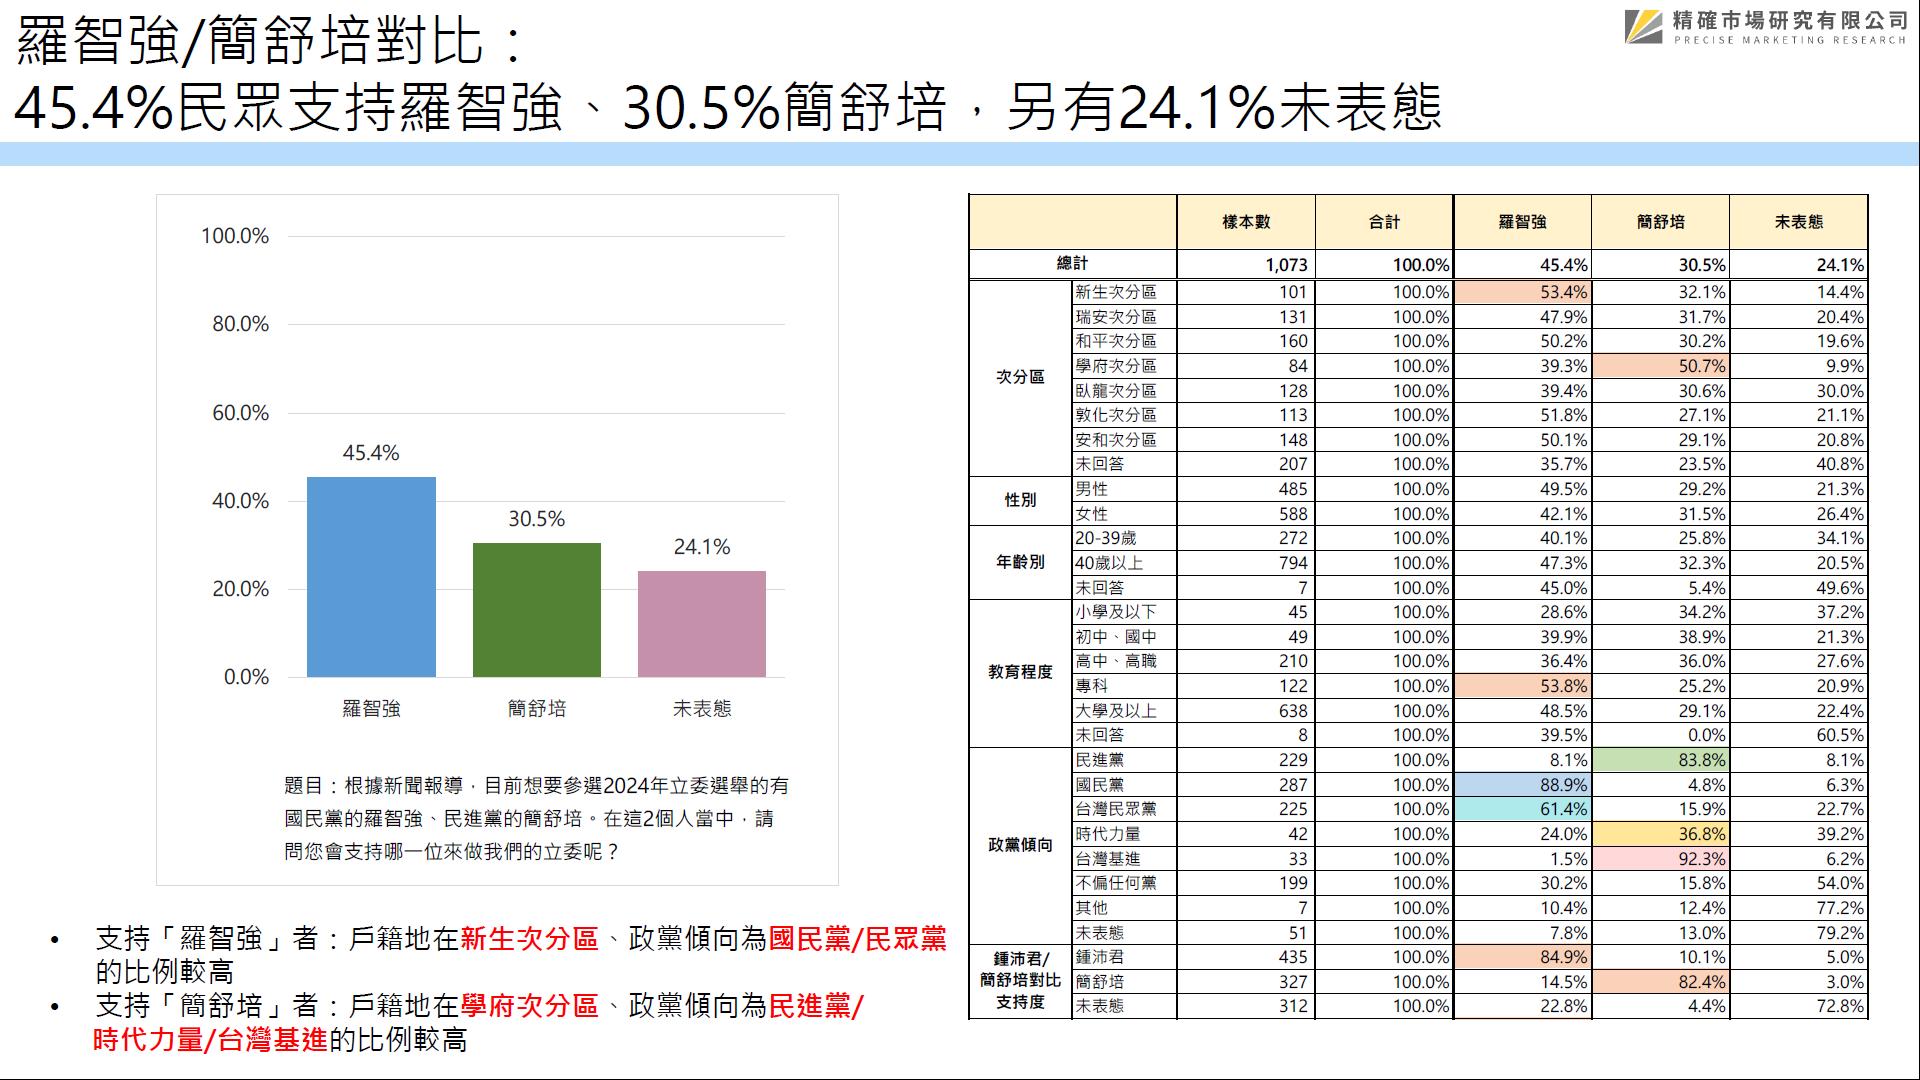Image resolution: width=1920 pixels, height=1080 pixels.
Task: Click the highlighted 50.7% cell in 學府次分區 row
Action: tap(1660, 366)
